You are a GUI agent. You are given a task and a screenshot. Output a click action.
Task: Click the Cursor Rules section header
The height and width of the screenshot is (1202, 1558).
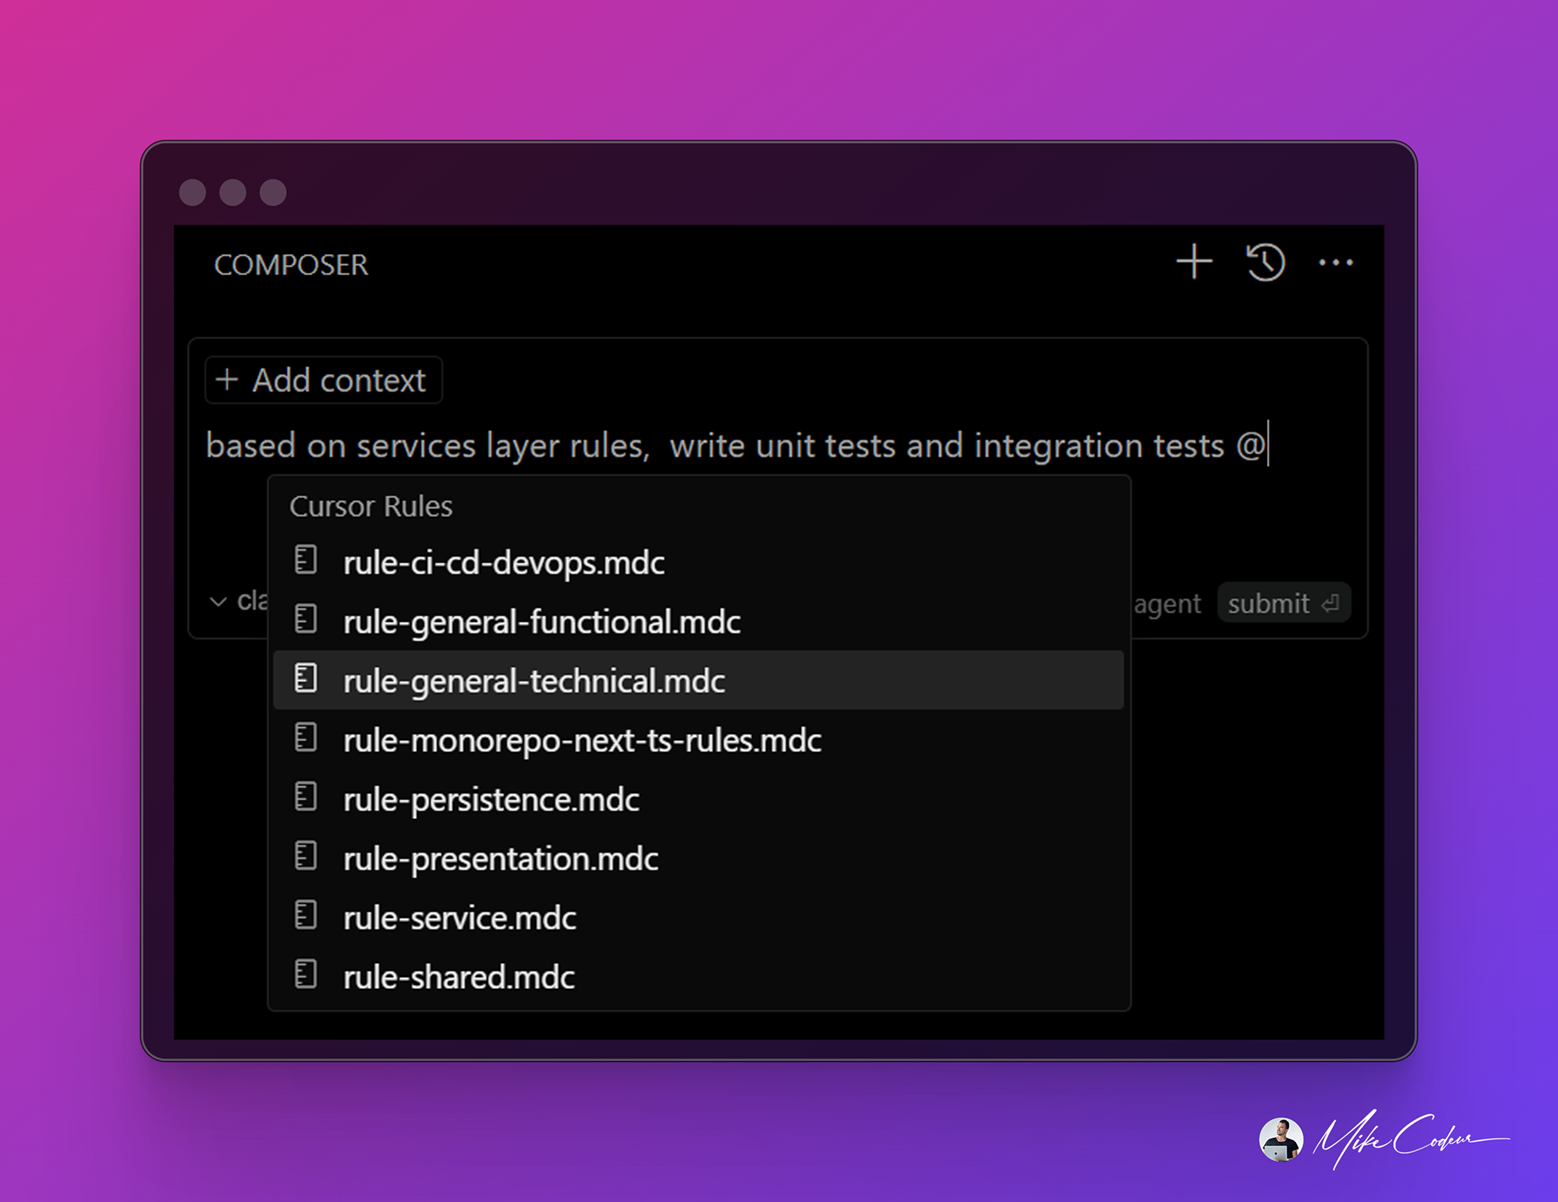click(x=371, y=506)
